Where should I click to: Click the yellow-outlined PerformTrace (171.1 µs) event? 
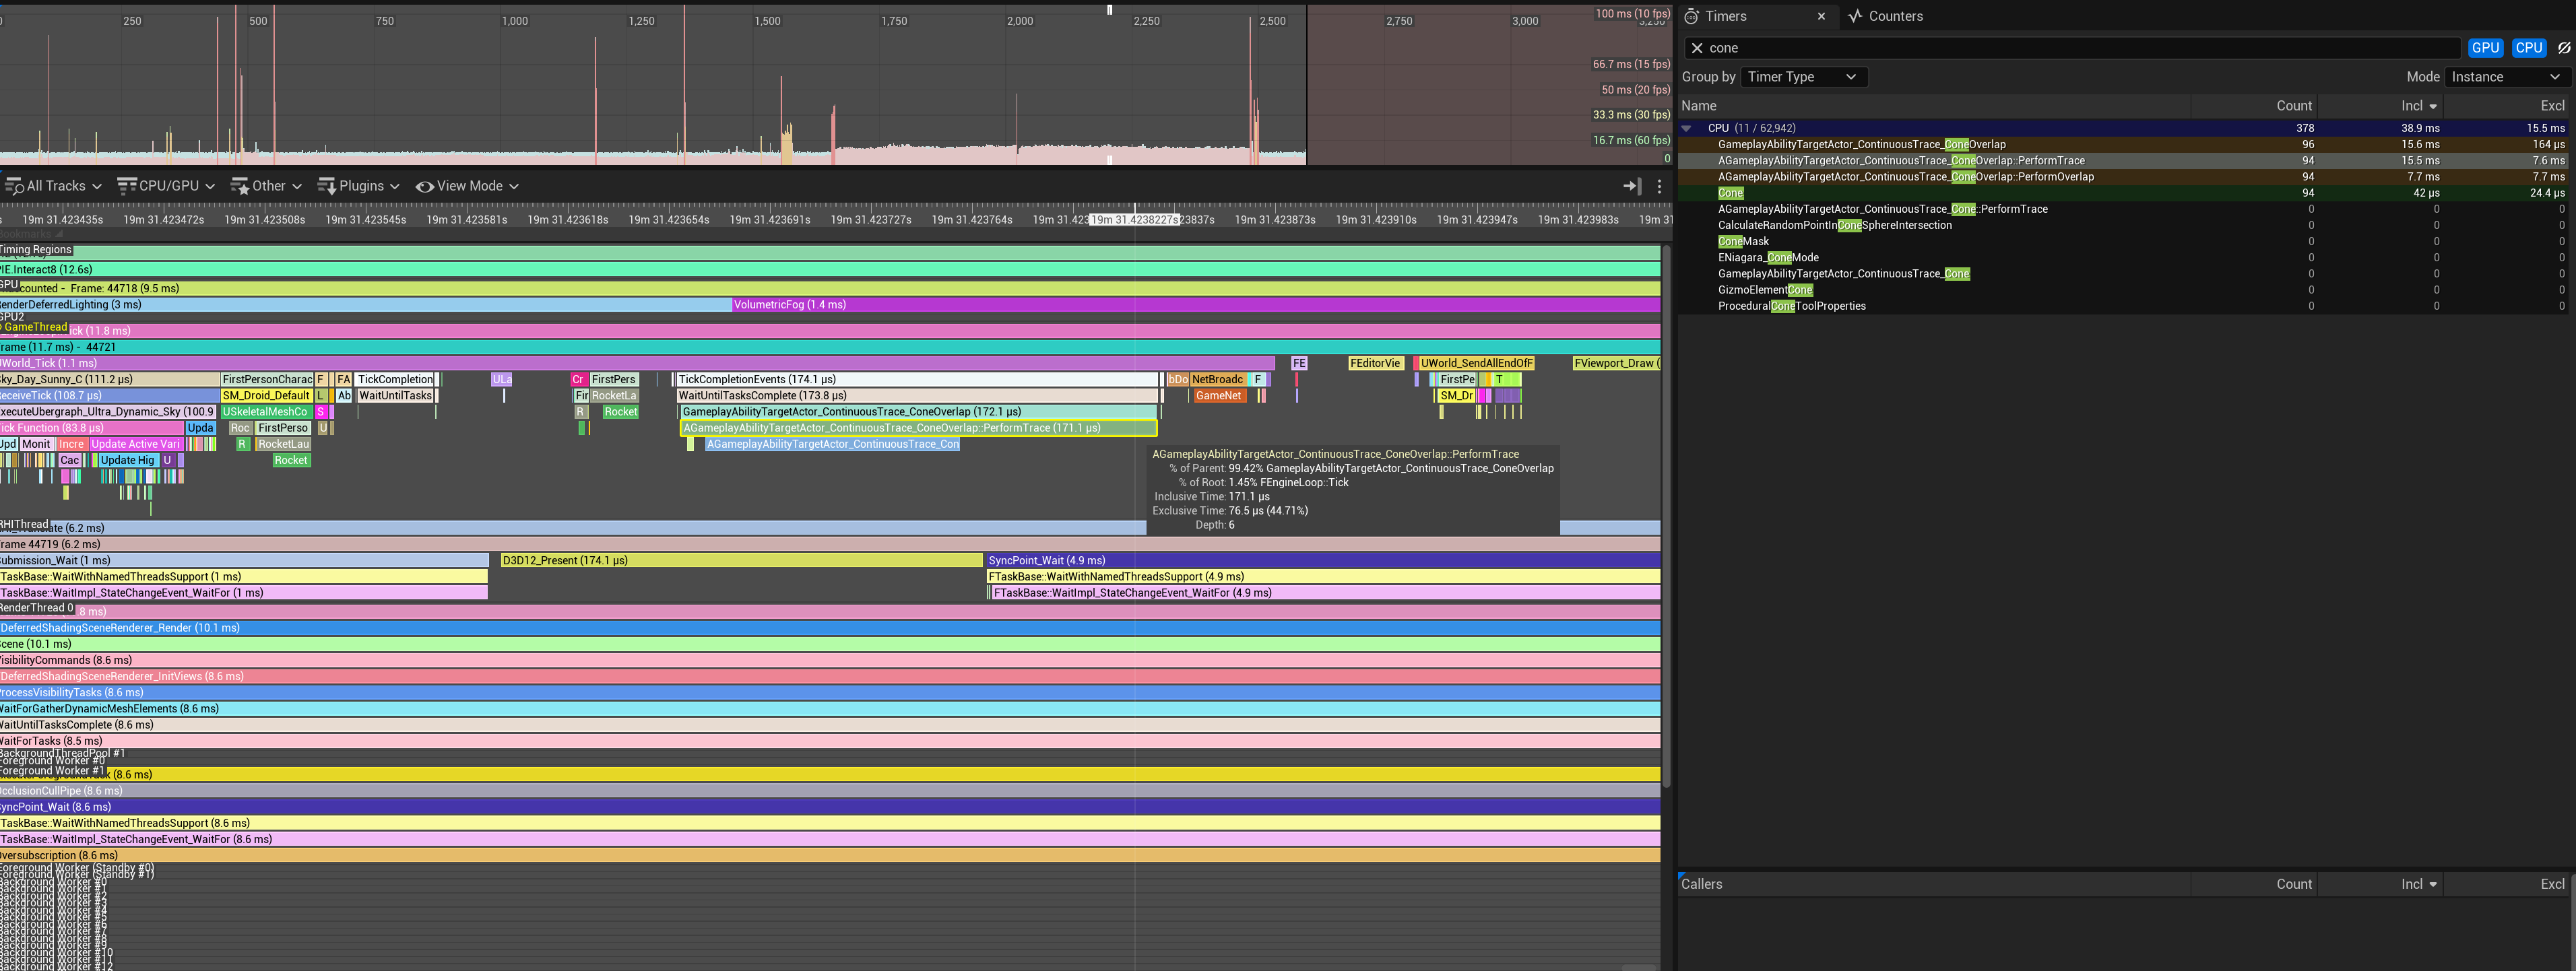[x=918, y=428]
